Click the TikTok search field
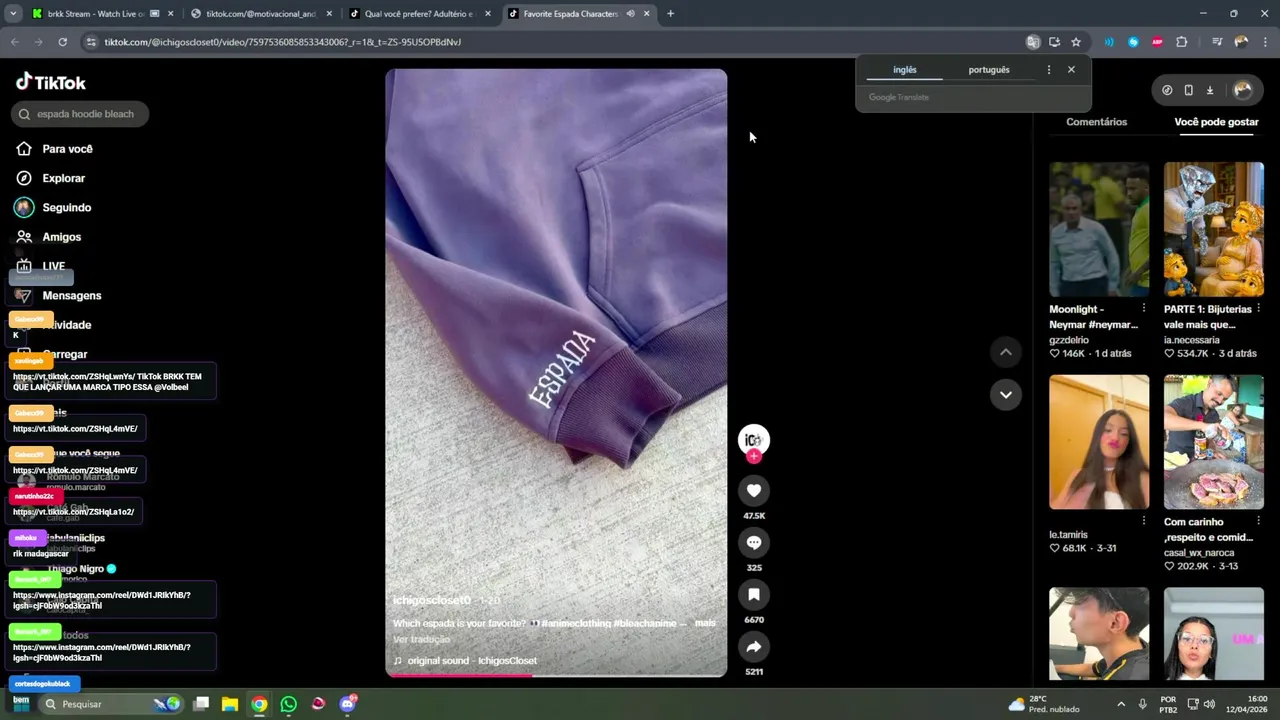The width and height of the screenshot is (1280, 720). pyautogui.click(x=80, y=114)
